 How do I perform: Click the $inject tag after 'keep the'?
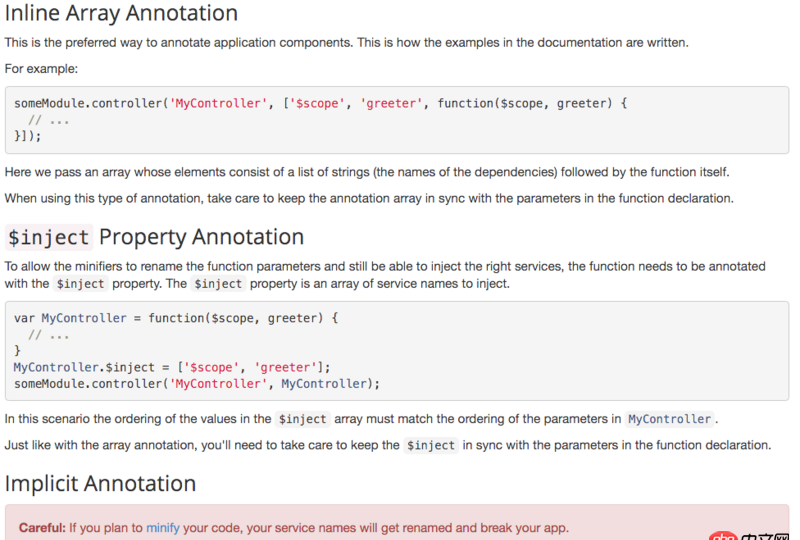pyautogui.click(x=431, y=445)
